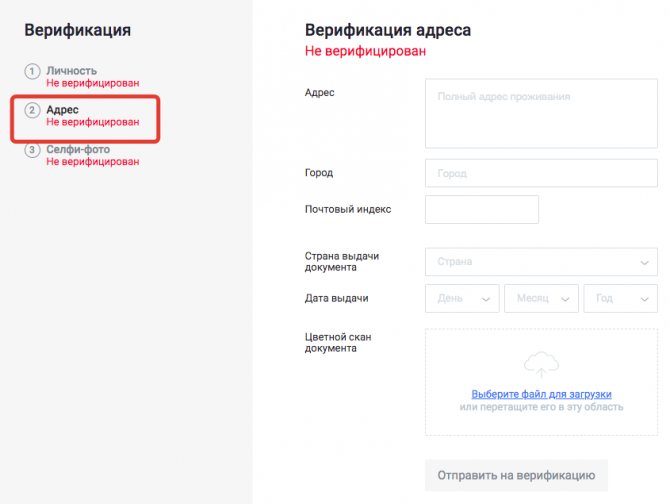The height and width of the screenshot is (504, 670).
Task: Click the Выберите файл для загрузки link
Action: [541, 394]
